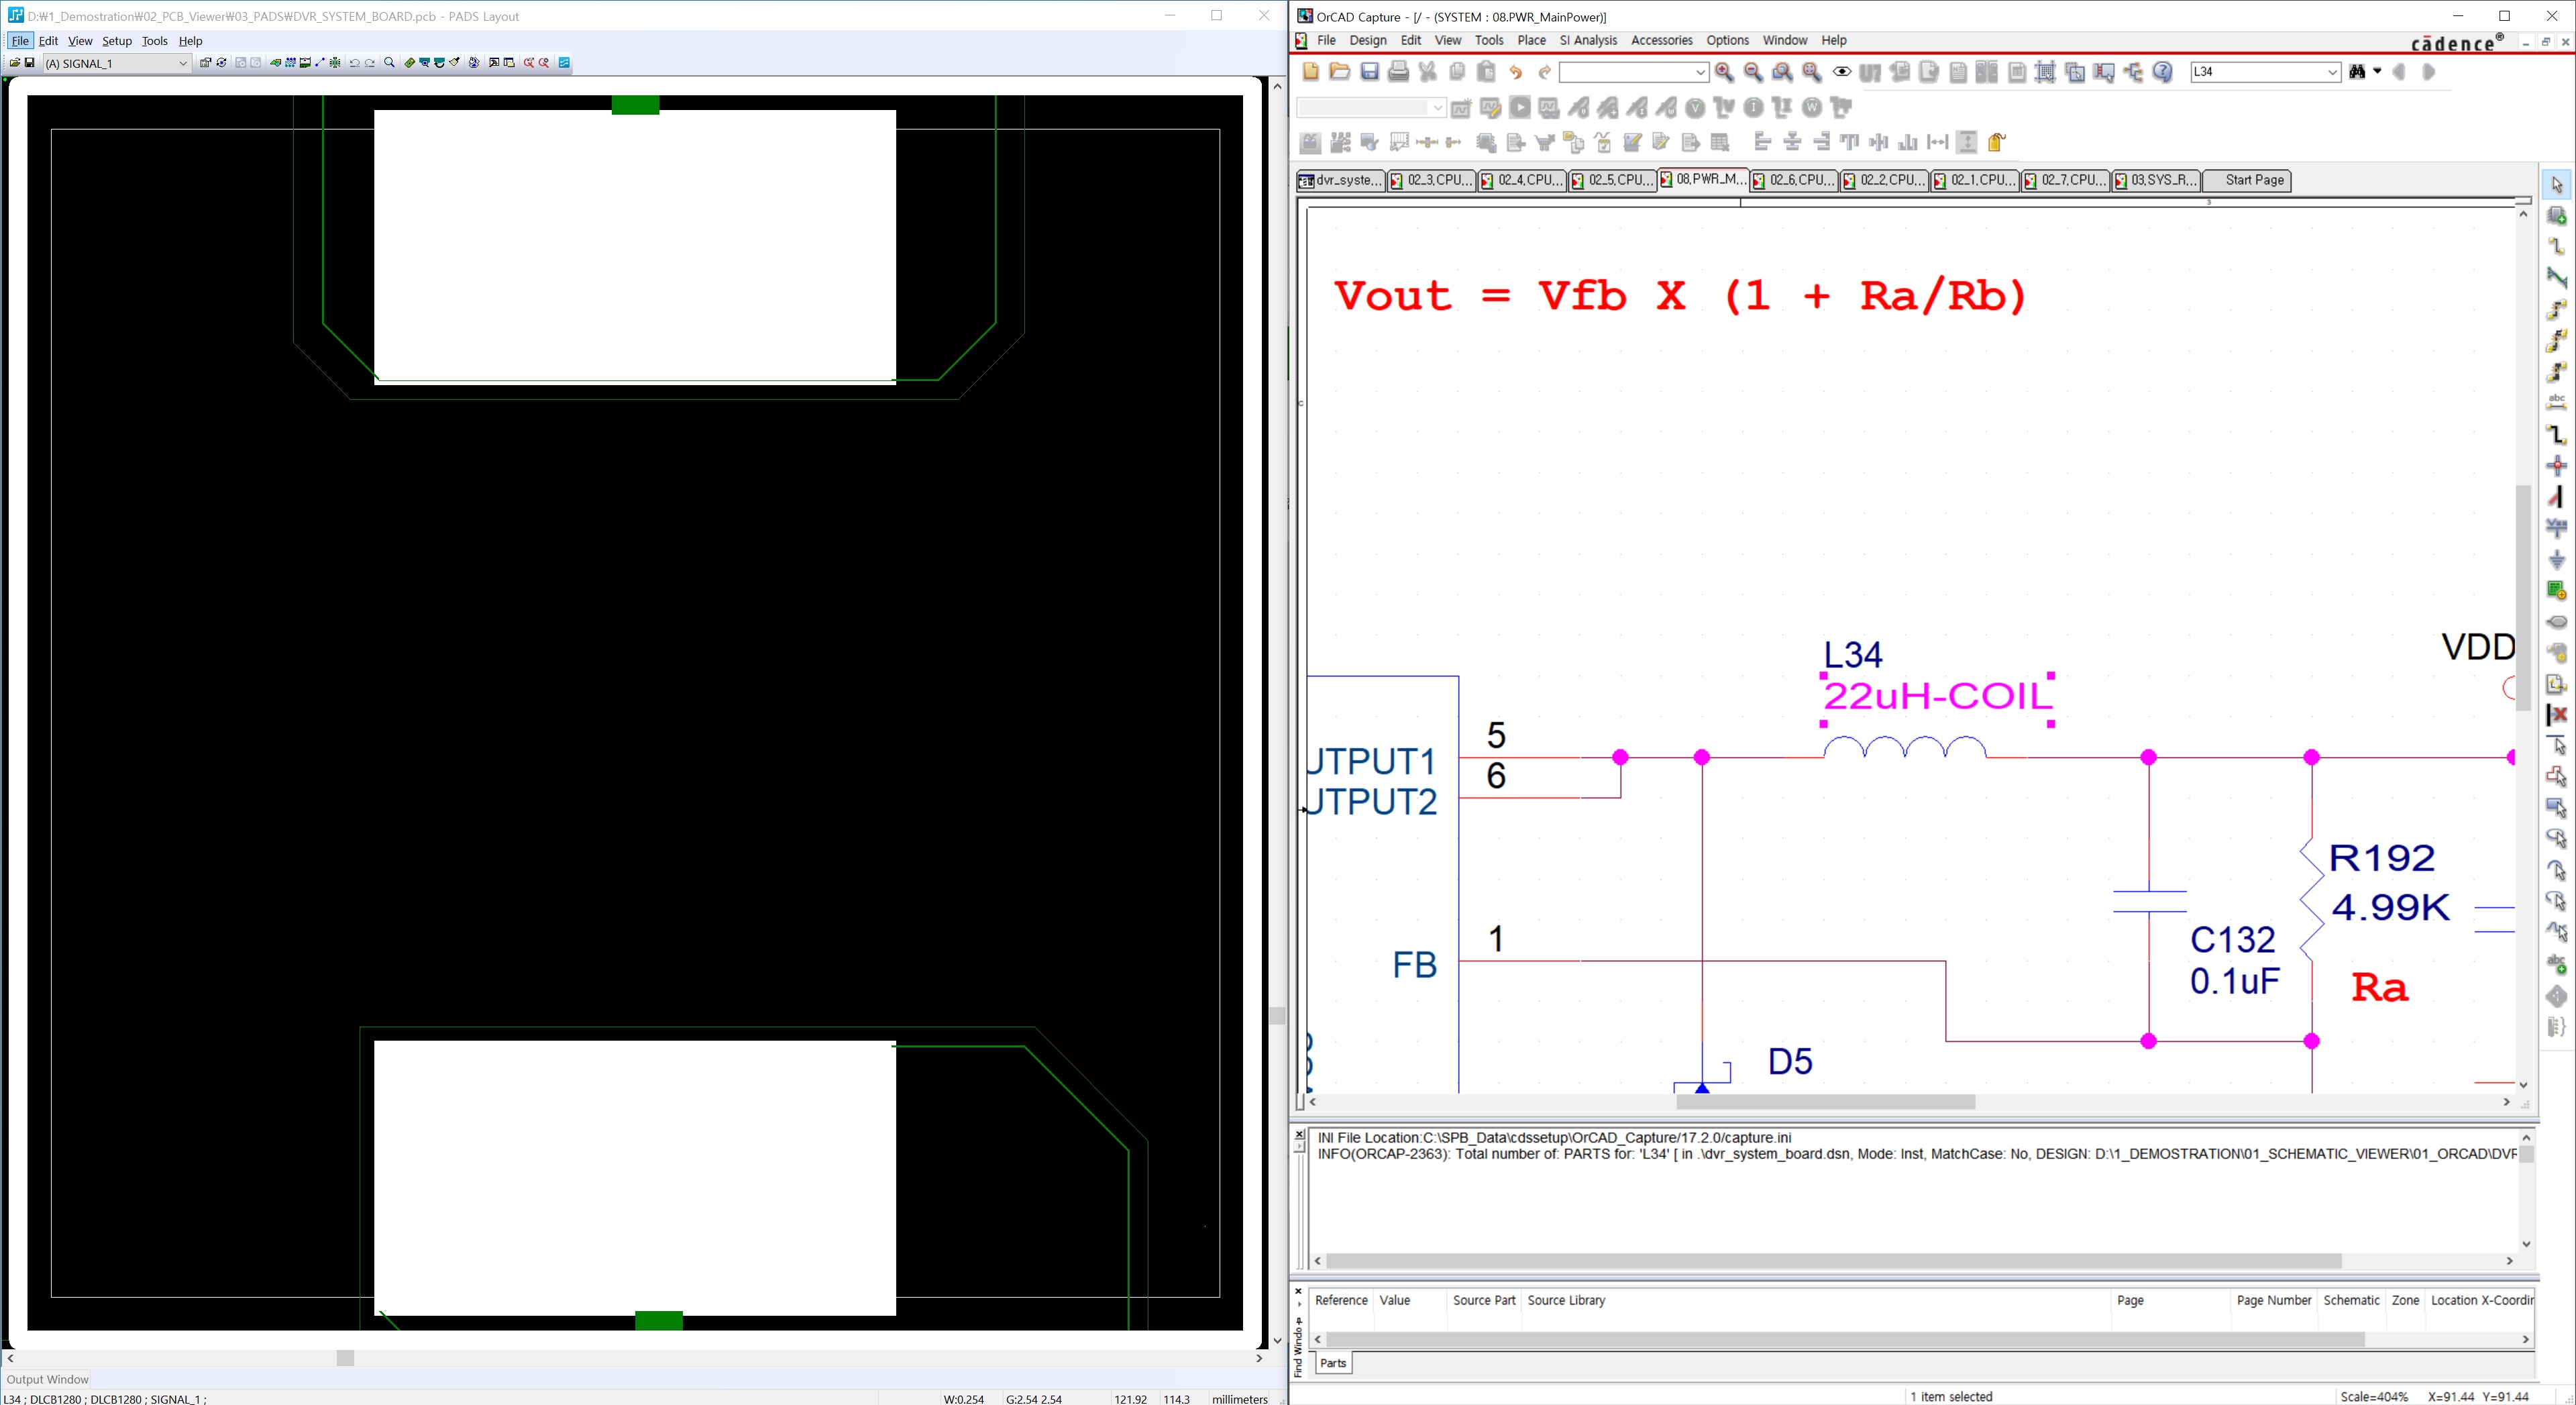This screenshot has height=1405, width=2576.
Task: Click the binoculars search icon
Action: click(x=2358, y=72)
